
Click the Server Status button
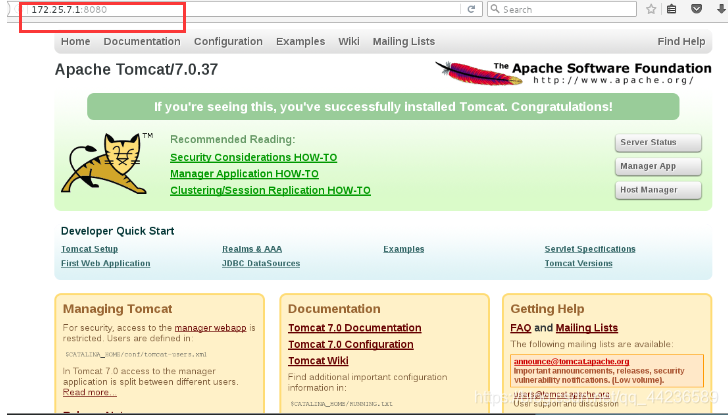point(658,143)
